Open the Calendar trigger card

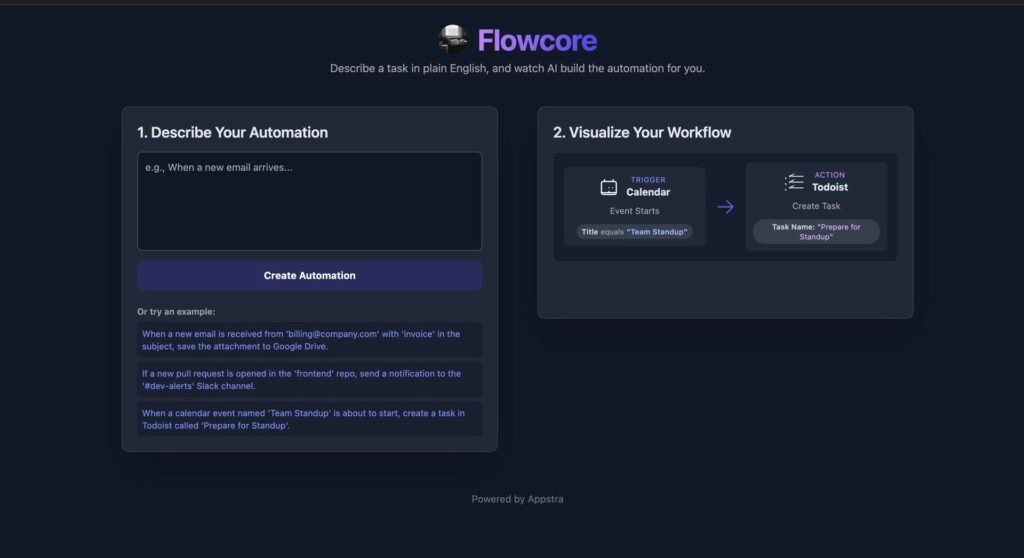(634, 206)
